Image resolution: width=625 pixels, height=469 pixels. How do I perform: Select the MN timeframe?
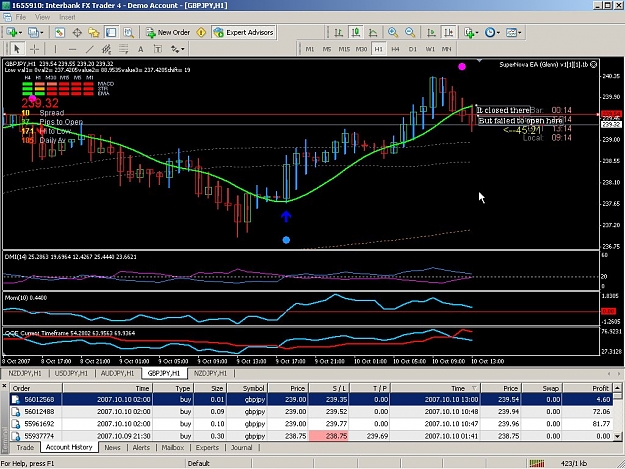coord(446,49)
